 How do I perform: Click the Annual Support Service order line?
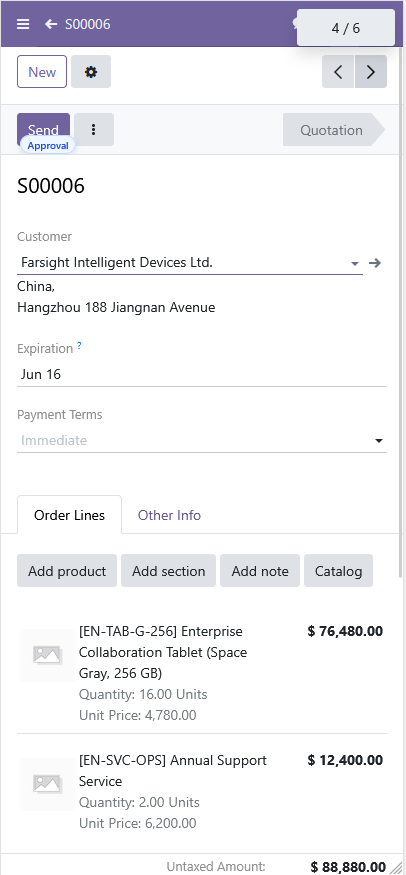202,791
